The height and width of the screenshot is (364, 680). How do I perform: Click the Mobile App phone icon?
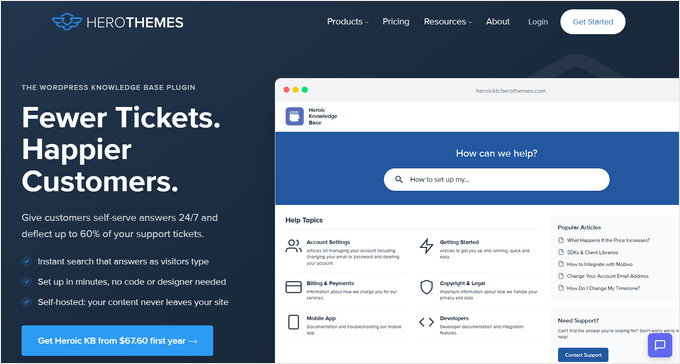pos(294,322)
